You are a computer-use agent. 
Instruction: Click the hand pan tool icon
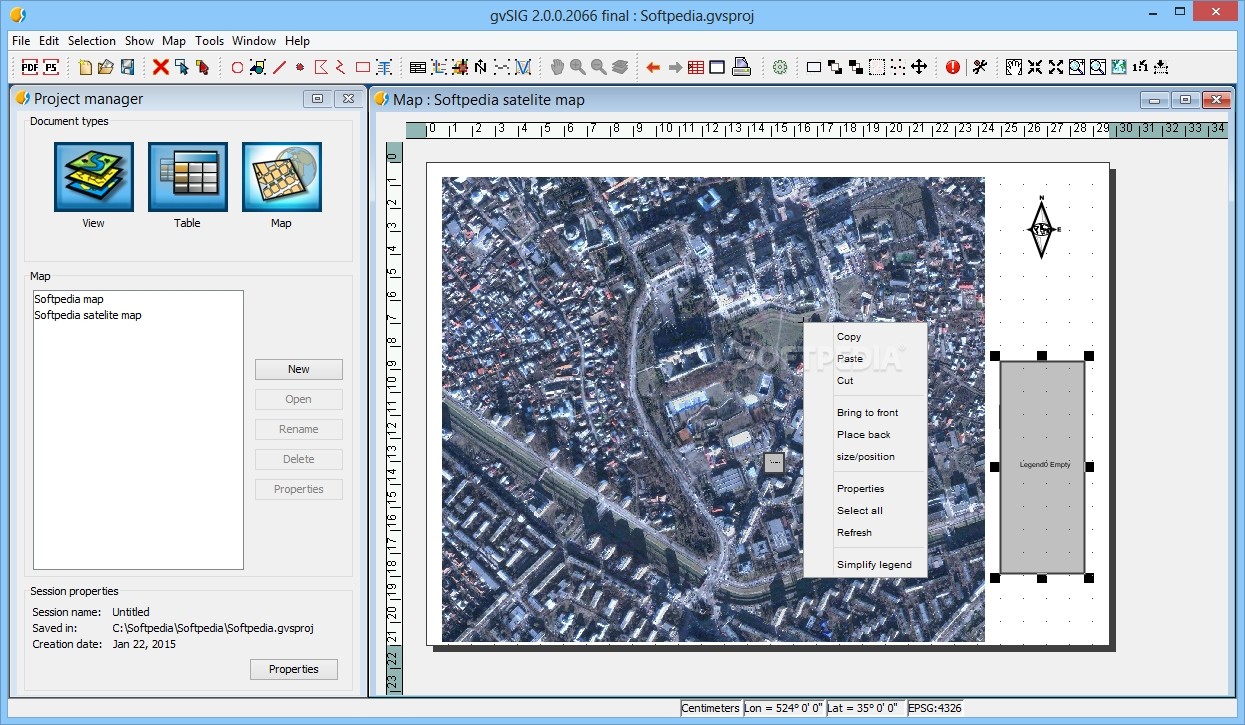coord(557,67)
